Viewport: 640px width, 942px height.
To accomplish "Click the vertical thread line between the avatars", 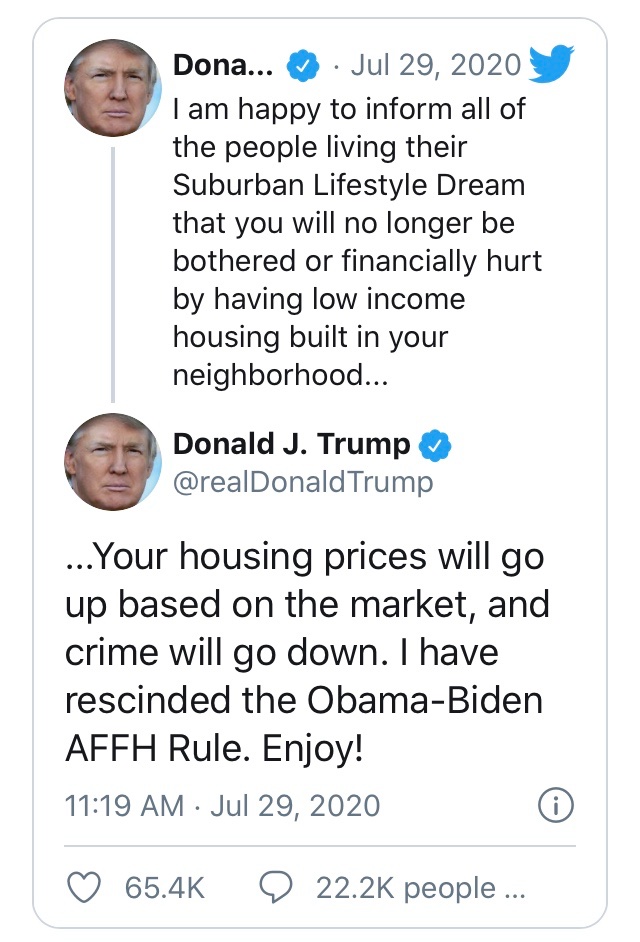I will point(112,272).
